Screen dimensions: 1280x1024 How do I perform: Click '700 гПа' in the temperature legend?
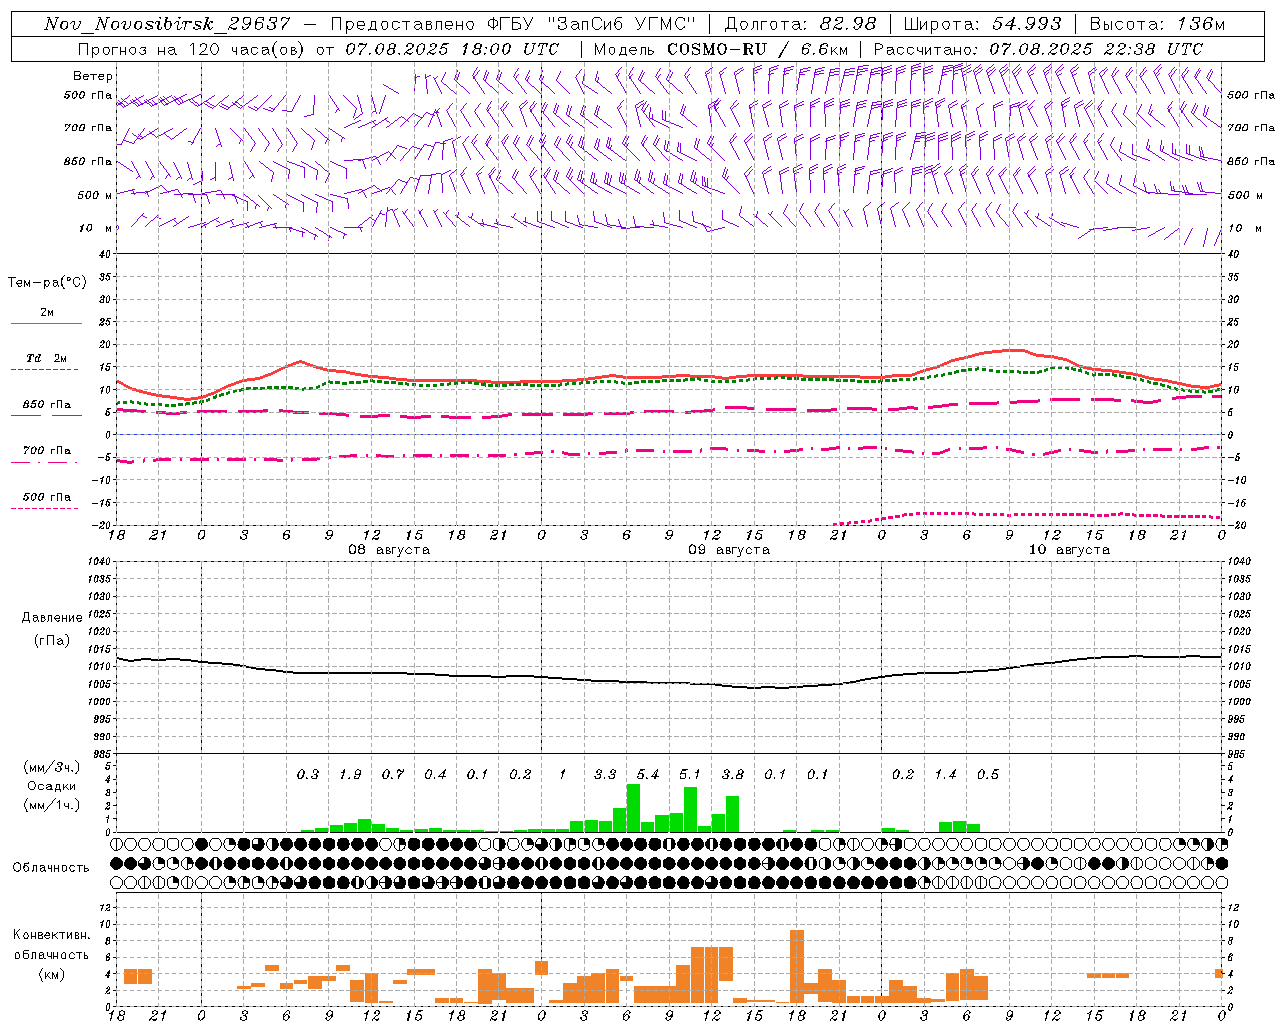tap(46, 450)
